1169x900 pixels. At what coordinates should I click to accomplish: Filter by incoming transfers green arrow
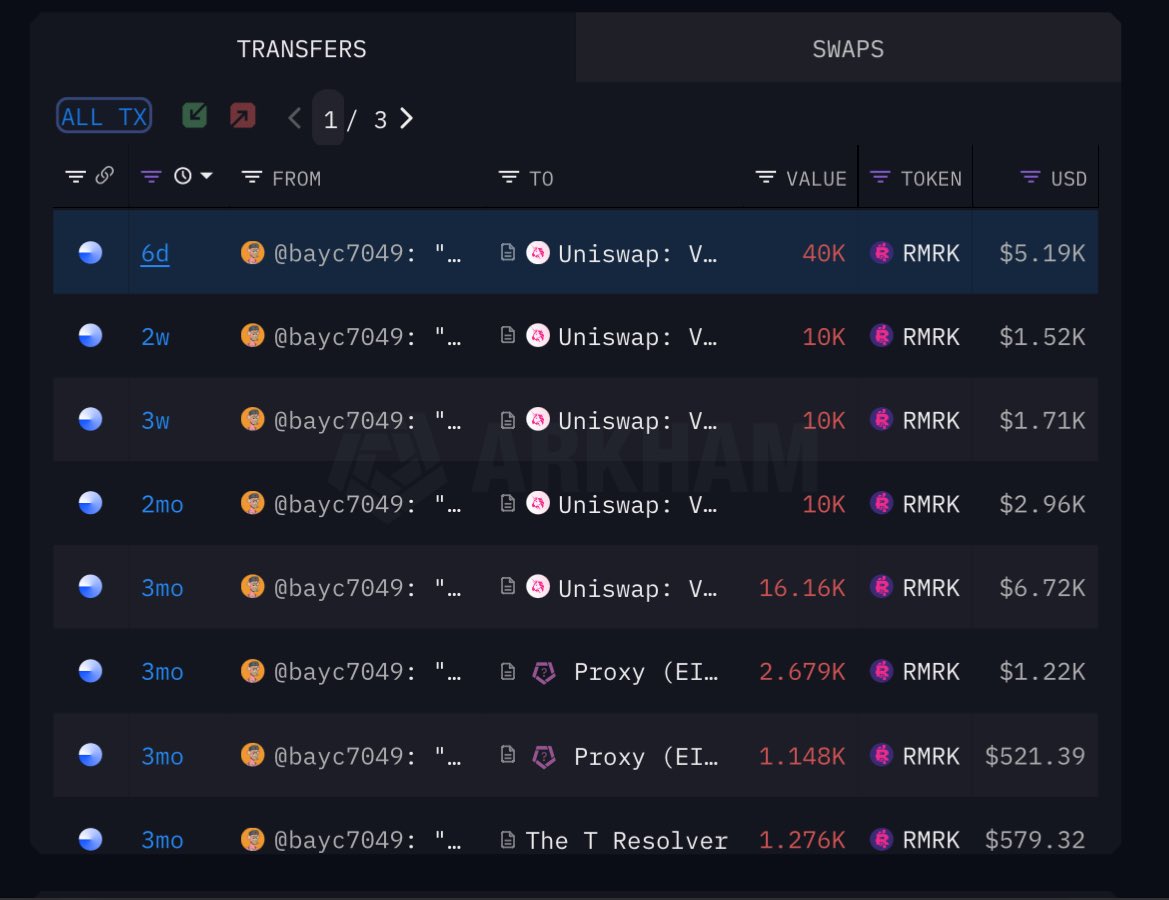pos(195,116)
